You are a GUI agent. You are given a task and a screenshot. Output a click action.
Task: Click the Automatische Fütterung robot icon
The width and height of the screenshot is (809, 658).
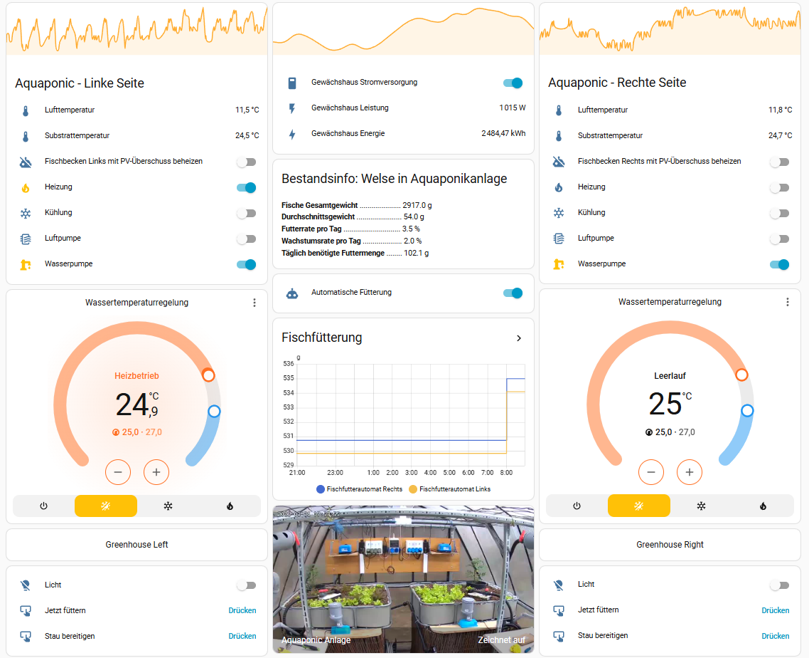tap(292, 293)
